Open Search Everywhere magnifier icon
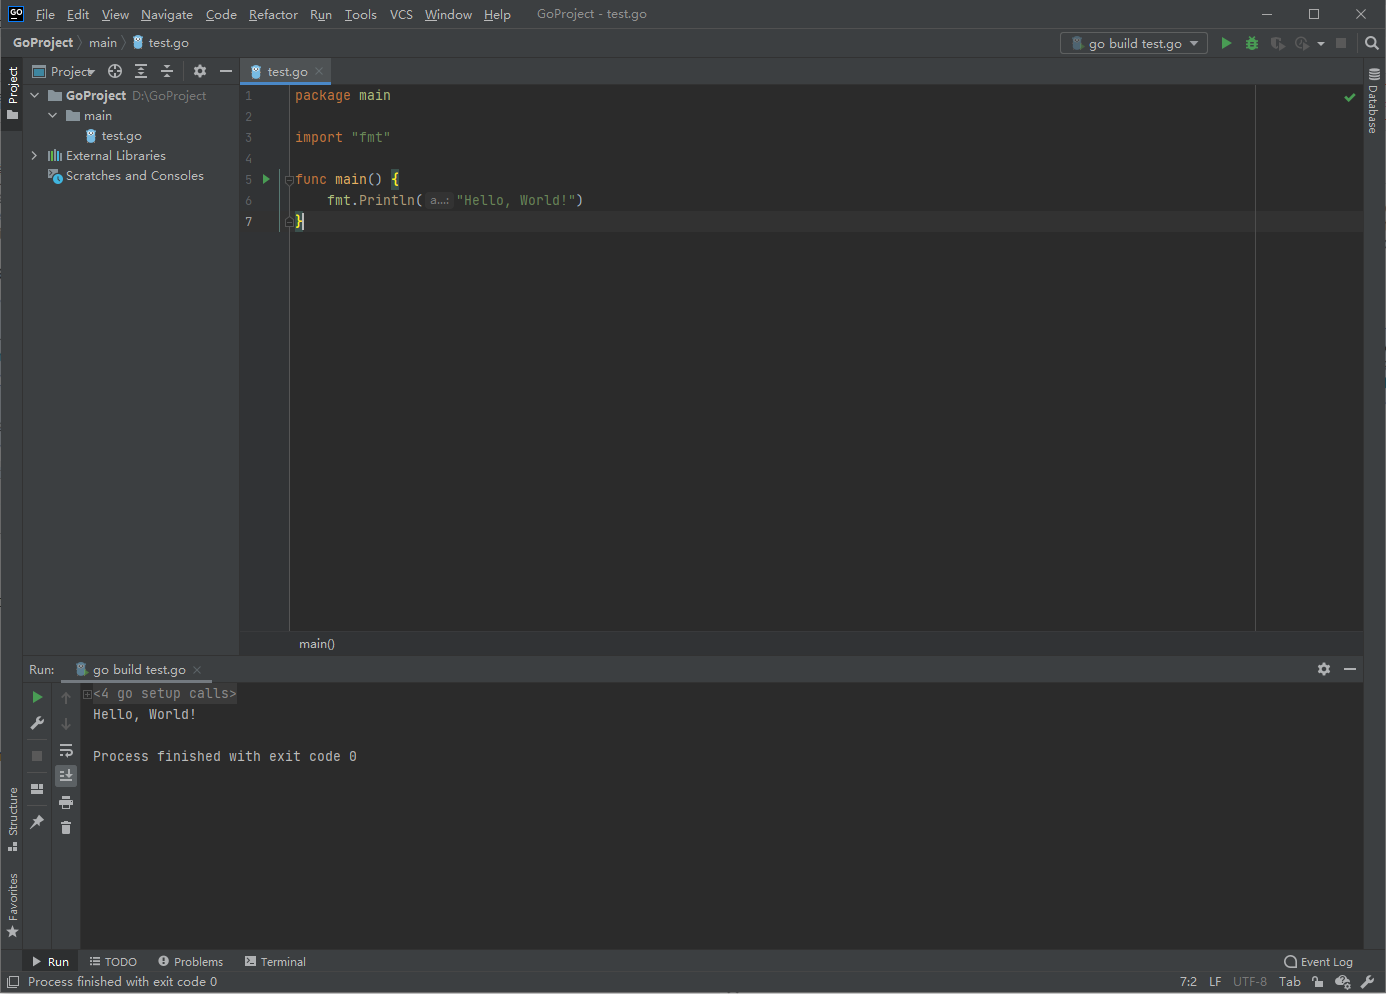Image resolution: width=1386 pixels, height=994 pixels. pyautogui.click(x=1372, y=43)
